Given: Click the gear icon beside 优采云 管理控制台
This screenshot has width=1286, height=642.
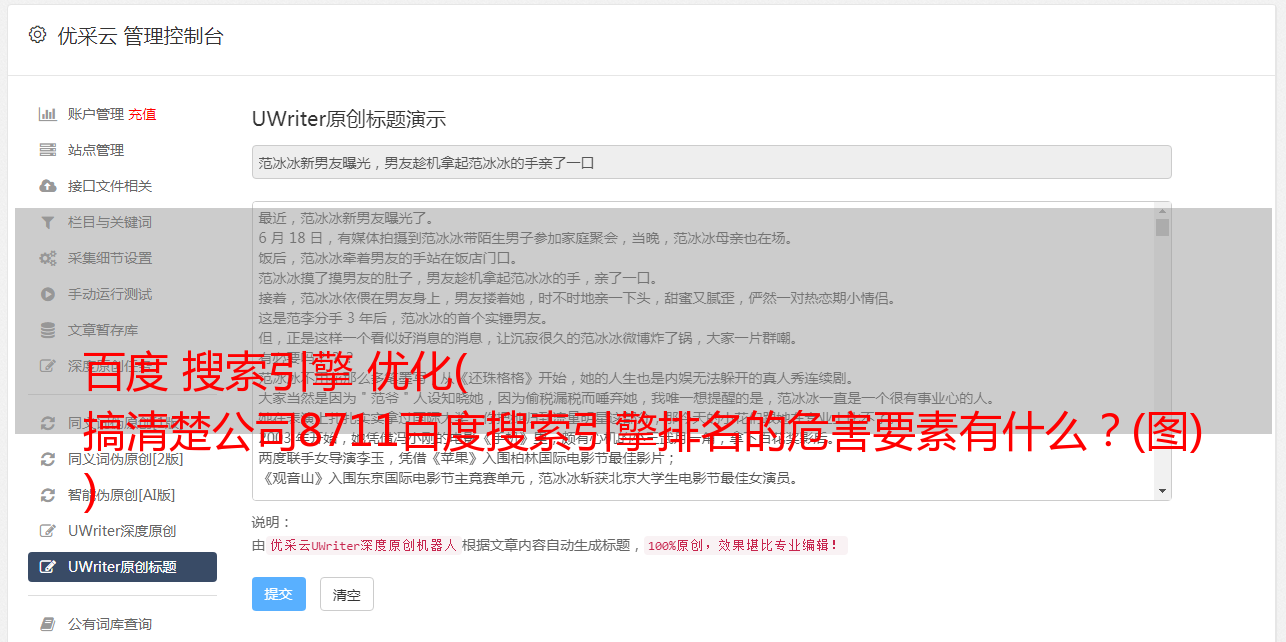Looking at the screenshot, I should tap(37, 35).
